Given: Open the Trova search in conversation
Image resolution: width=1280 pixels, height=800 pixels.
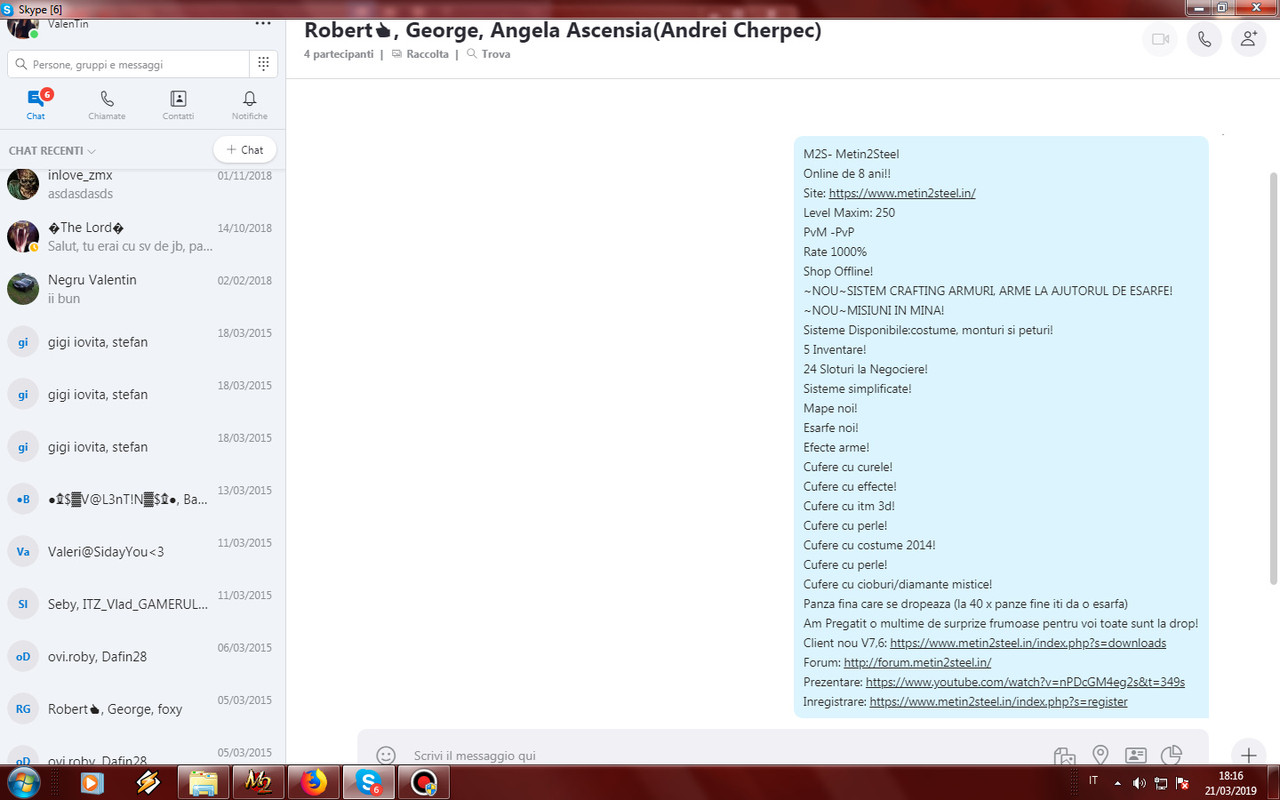Looking at the screenshot, I should tap(488, 54).
